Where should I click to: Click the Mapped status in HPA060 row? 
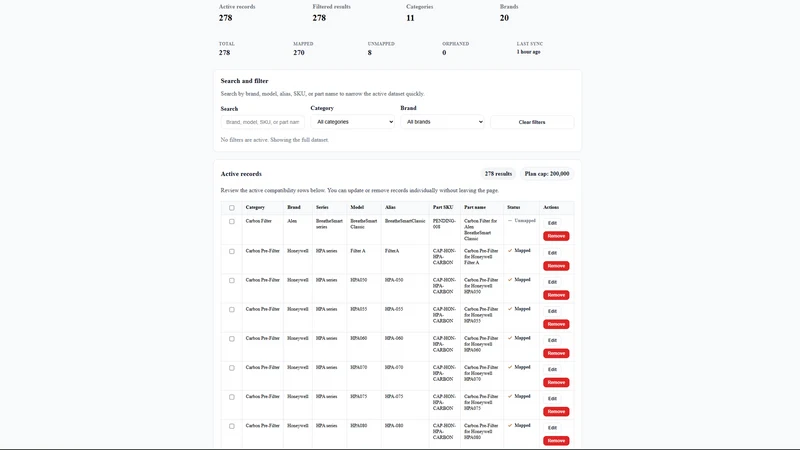pyautogui.click(x=519, y=338)
